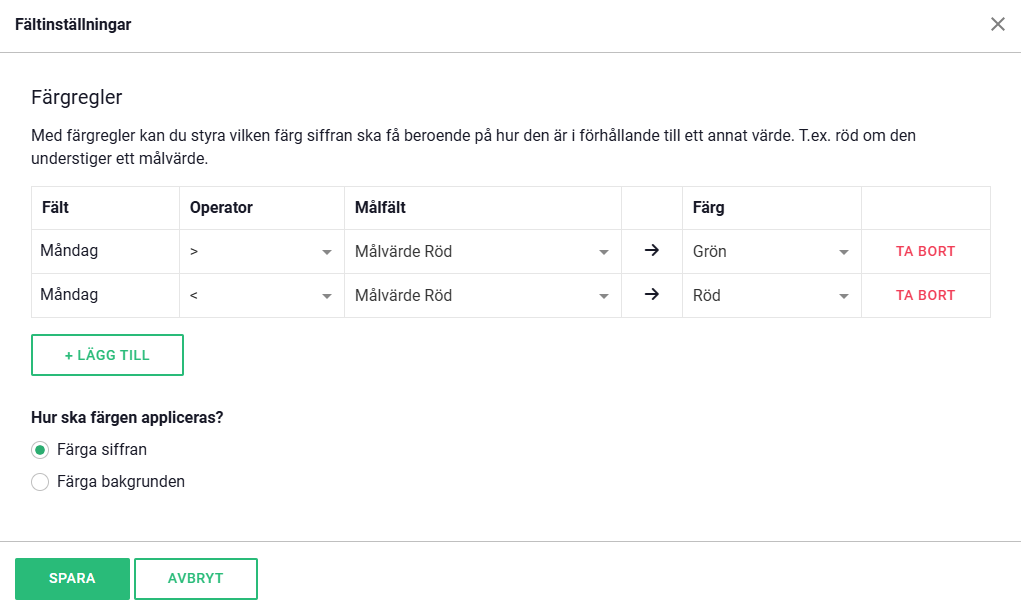Open the operator dropdown showing ">"
This screenshot has height=612, width=1021.
tap(261, 252)
